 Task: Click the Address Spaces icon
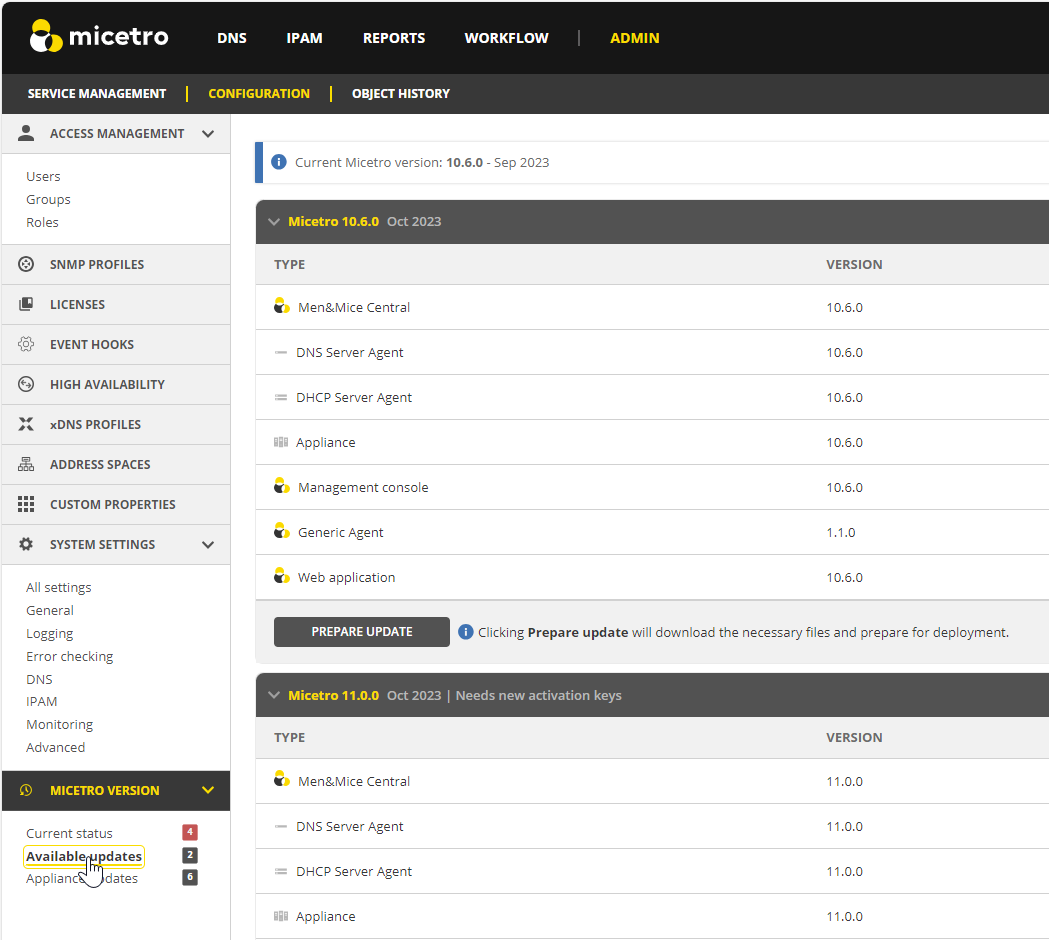(x=27, y=464)
